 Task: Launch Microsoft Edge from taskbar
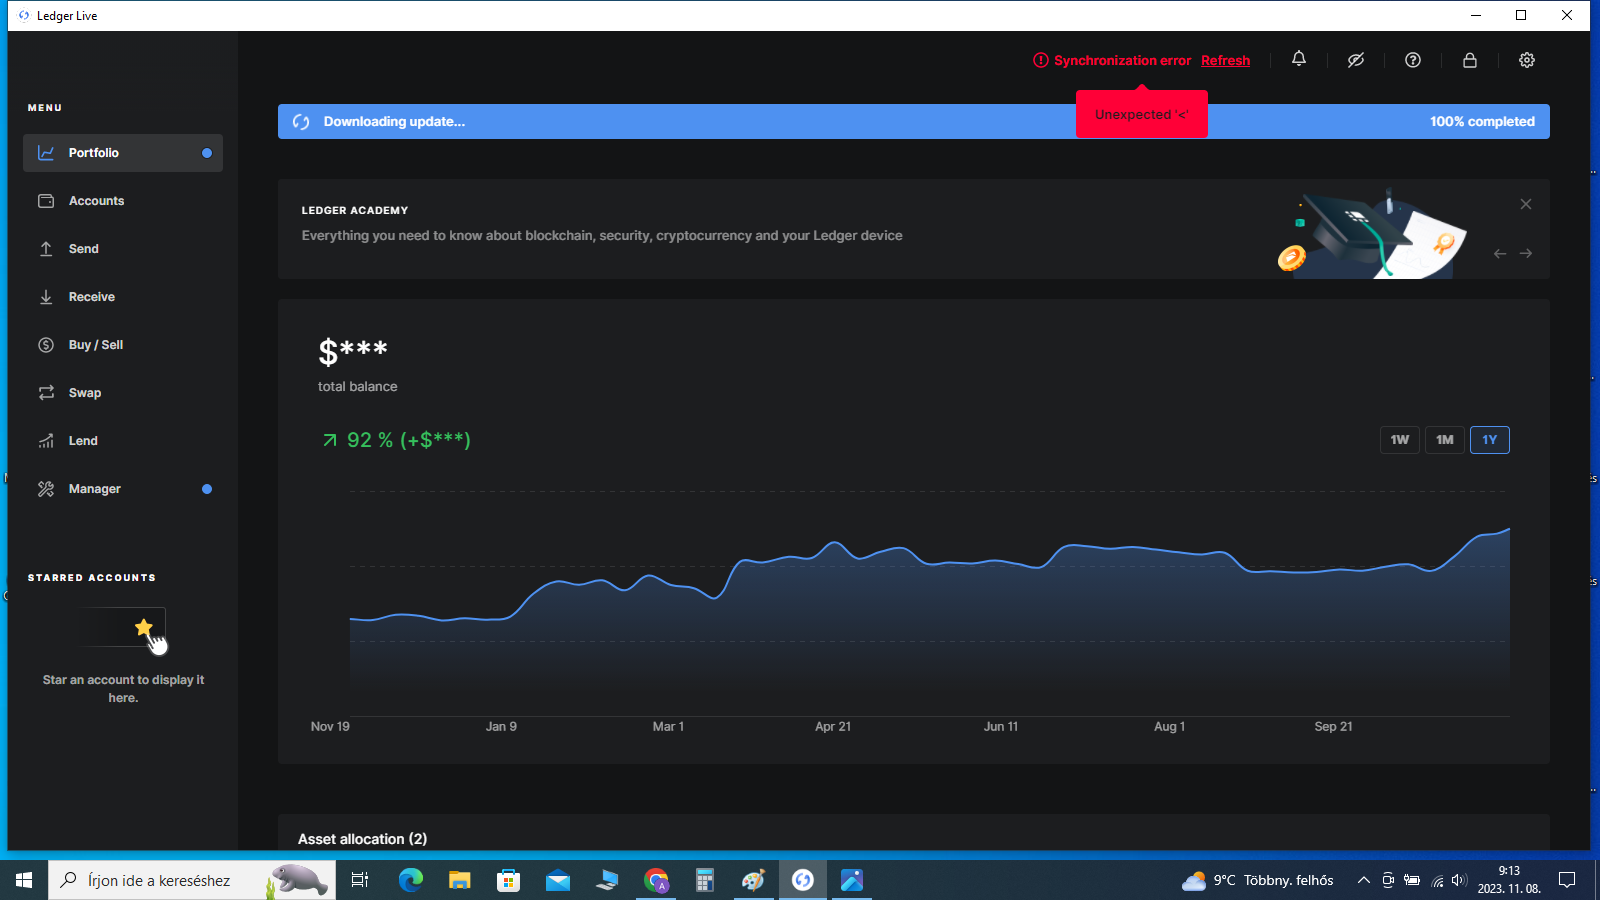tap(411, 880)
